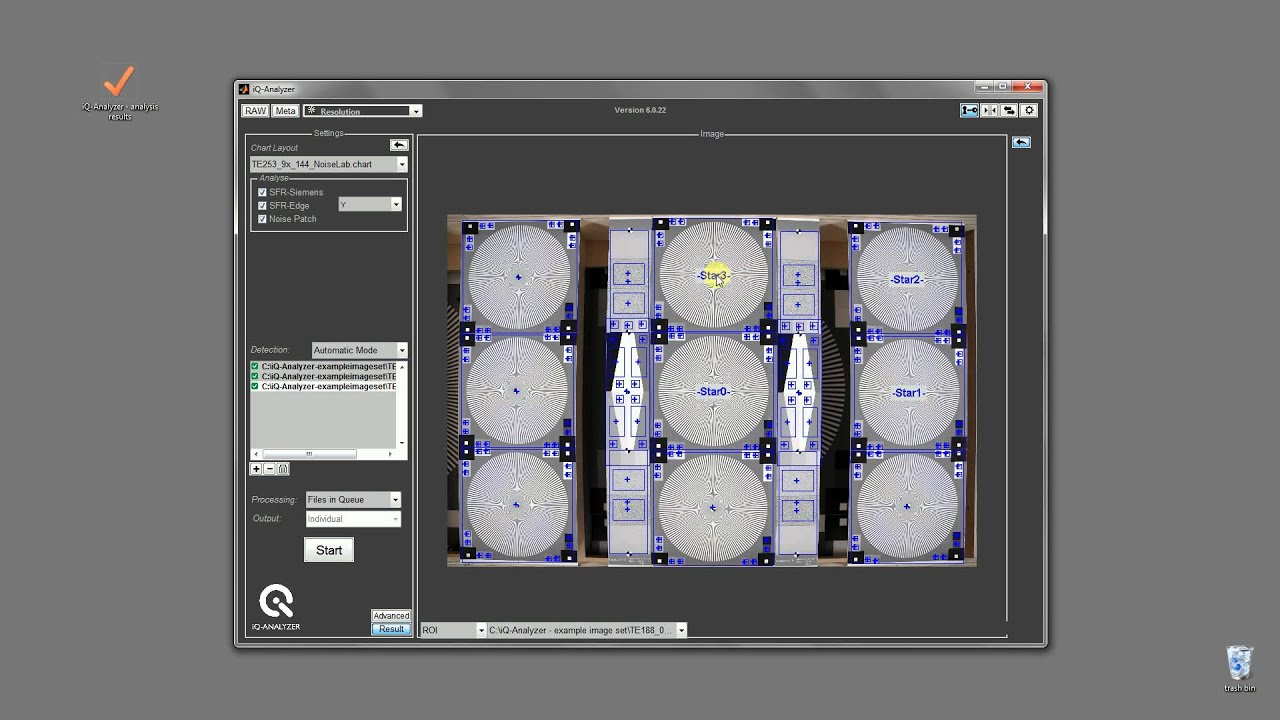Click the file list scroll-up arrow
Viewport: 1280px width, 720px height.
tap(402, 367)
